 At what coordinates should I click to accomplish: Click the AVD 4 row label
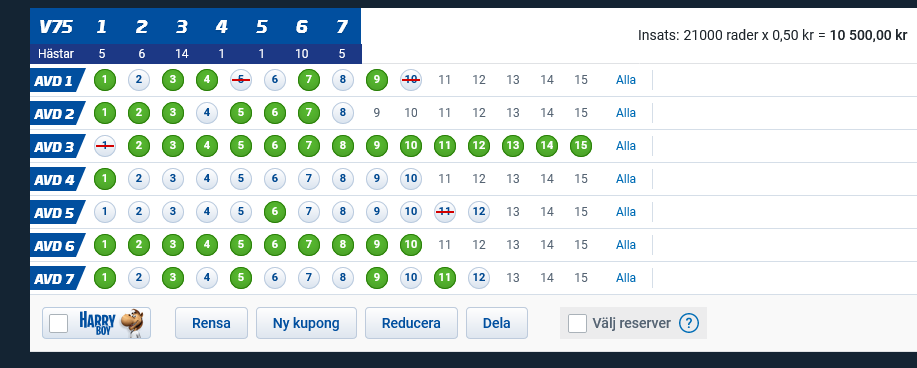(57, 179)
